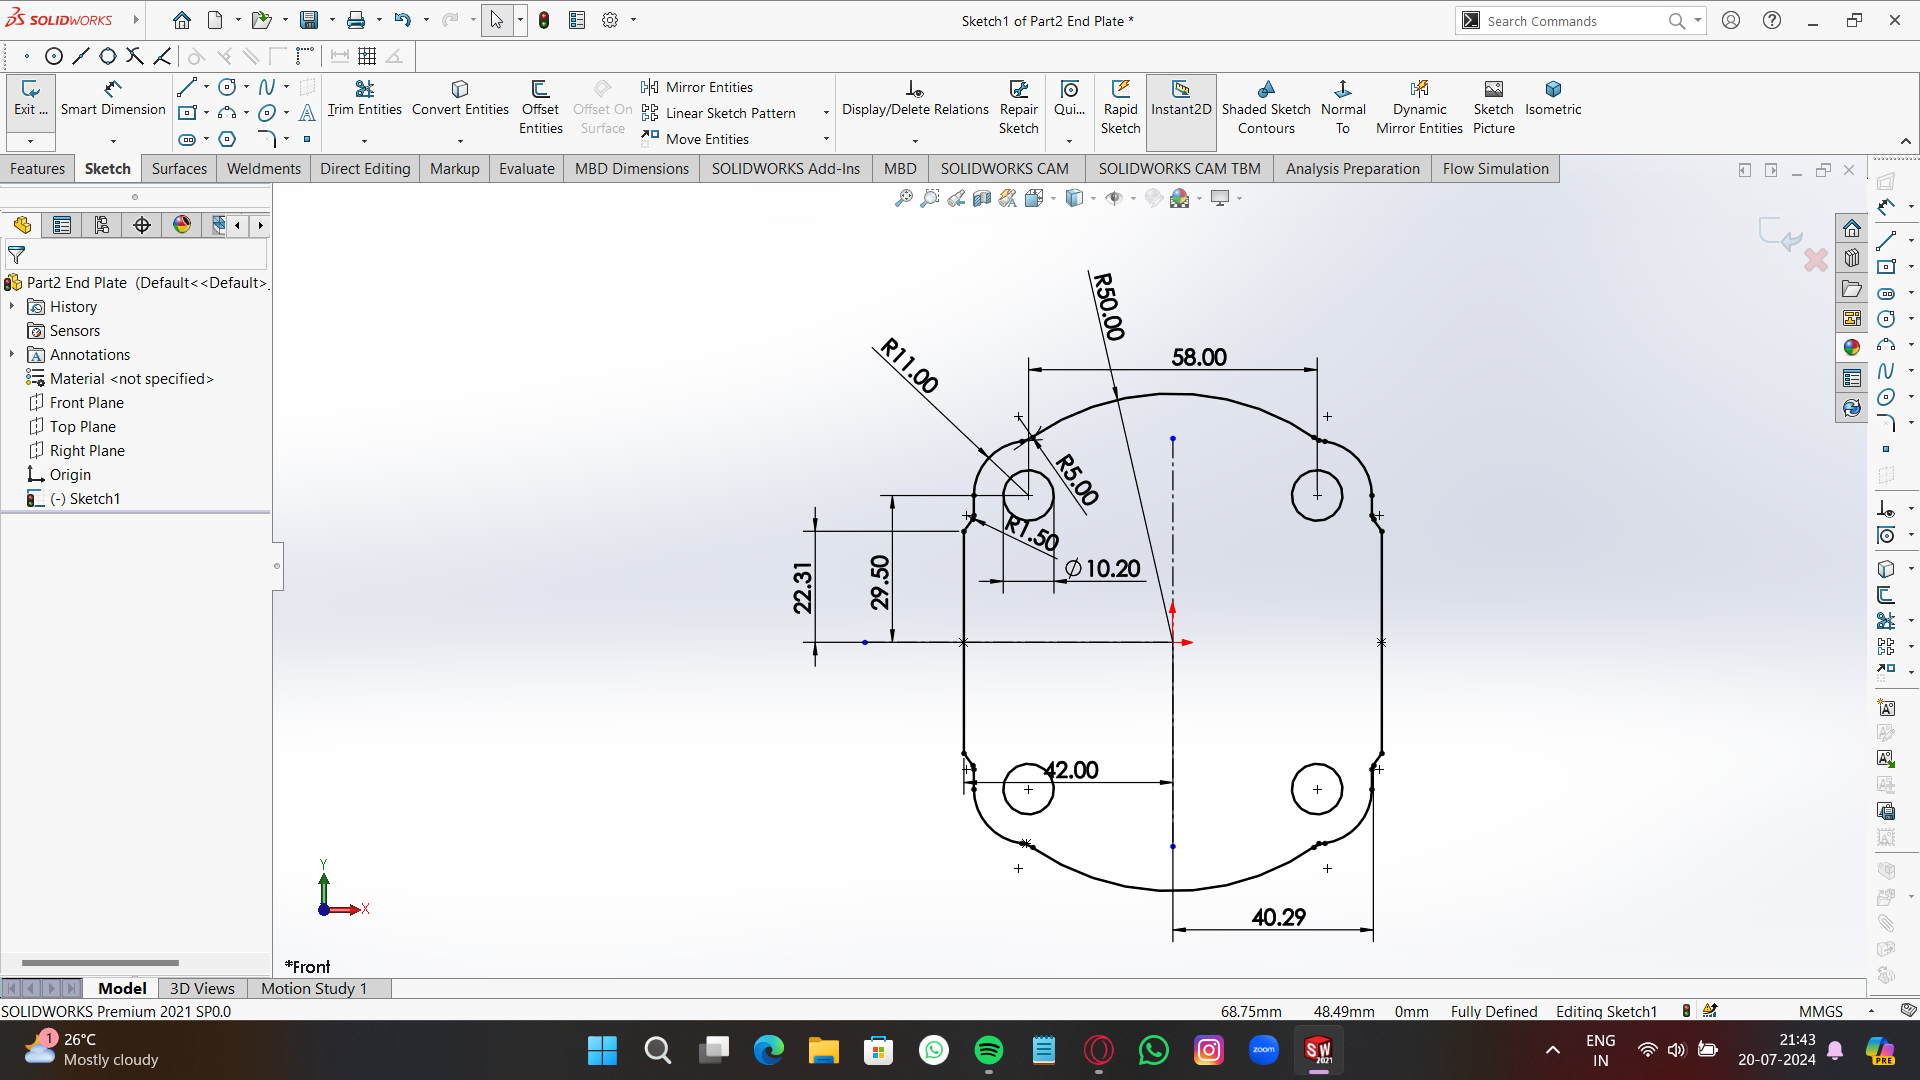Click the Section View icon in heads-up toolbar

coord(982,198)
